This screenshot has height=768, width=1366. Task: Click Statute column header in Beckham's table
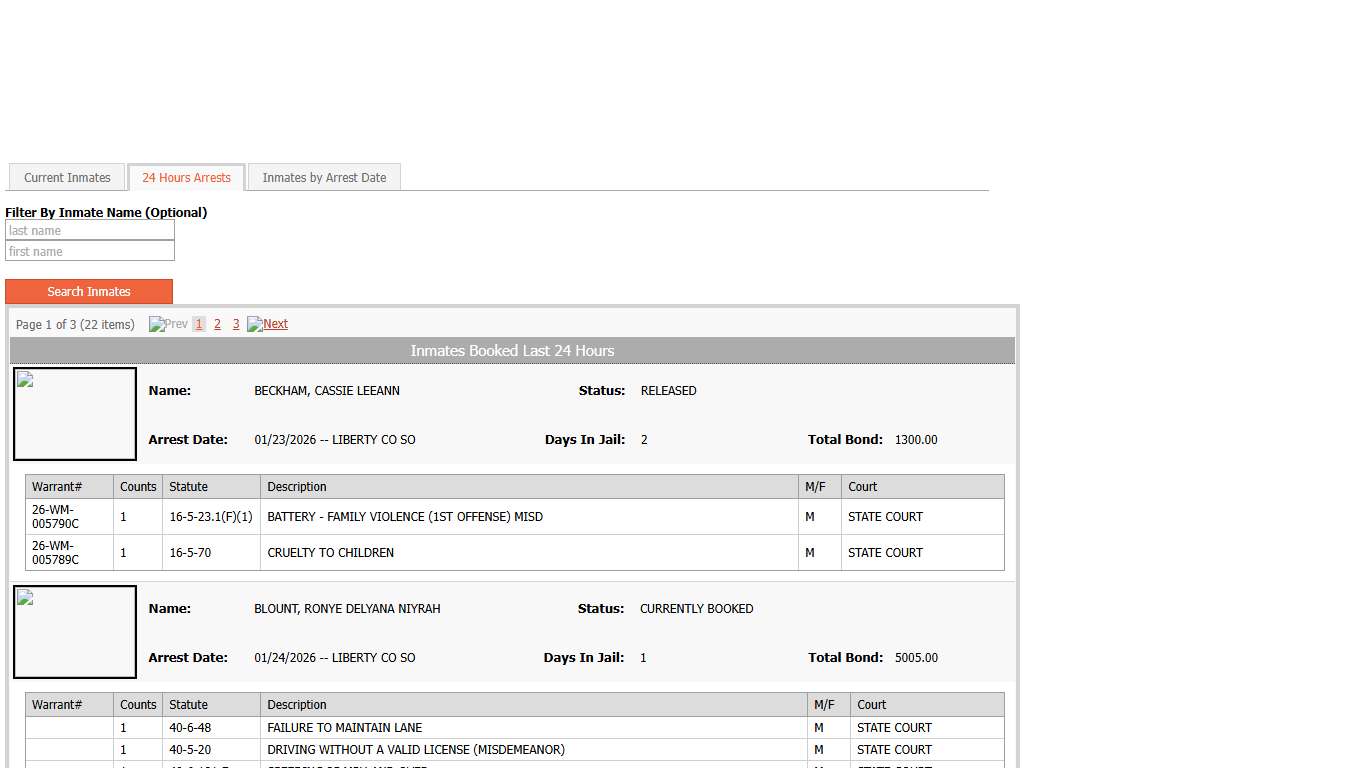point(189,487)
